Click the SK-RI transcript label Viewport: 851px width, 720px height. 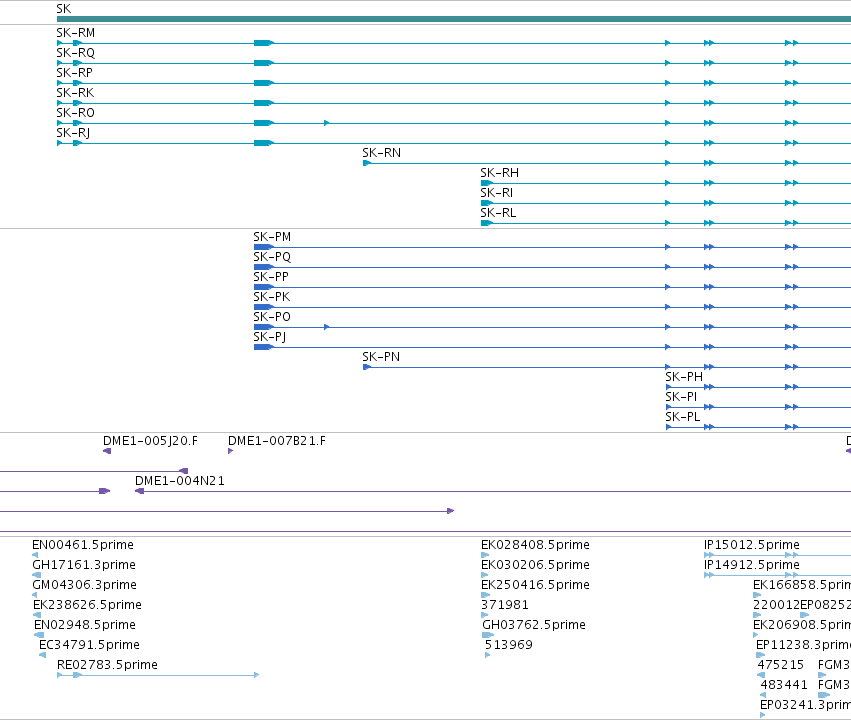pyautogui.click(x=497, y=193)
